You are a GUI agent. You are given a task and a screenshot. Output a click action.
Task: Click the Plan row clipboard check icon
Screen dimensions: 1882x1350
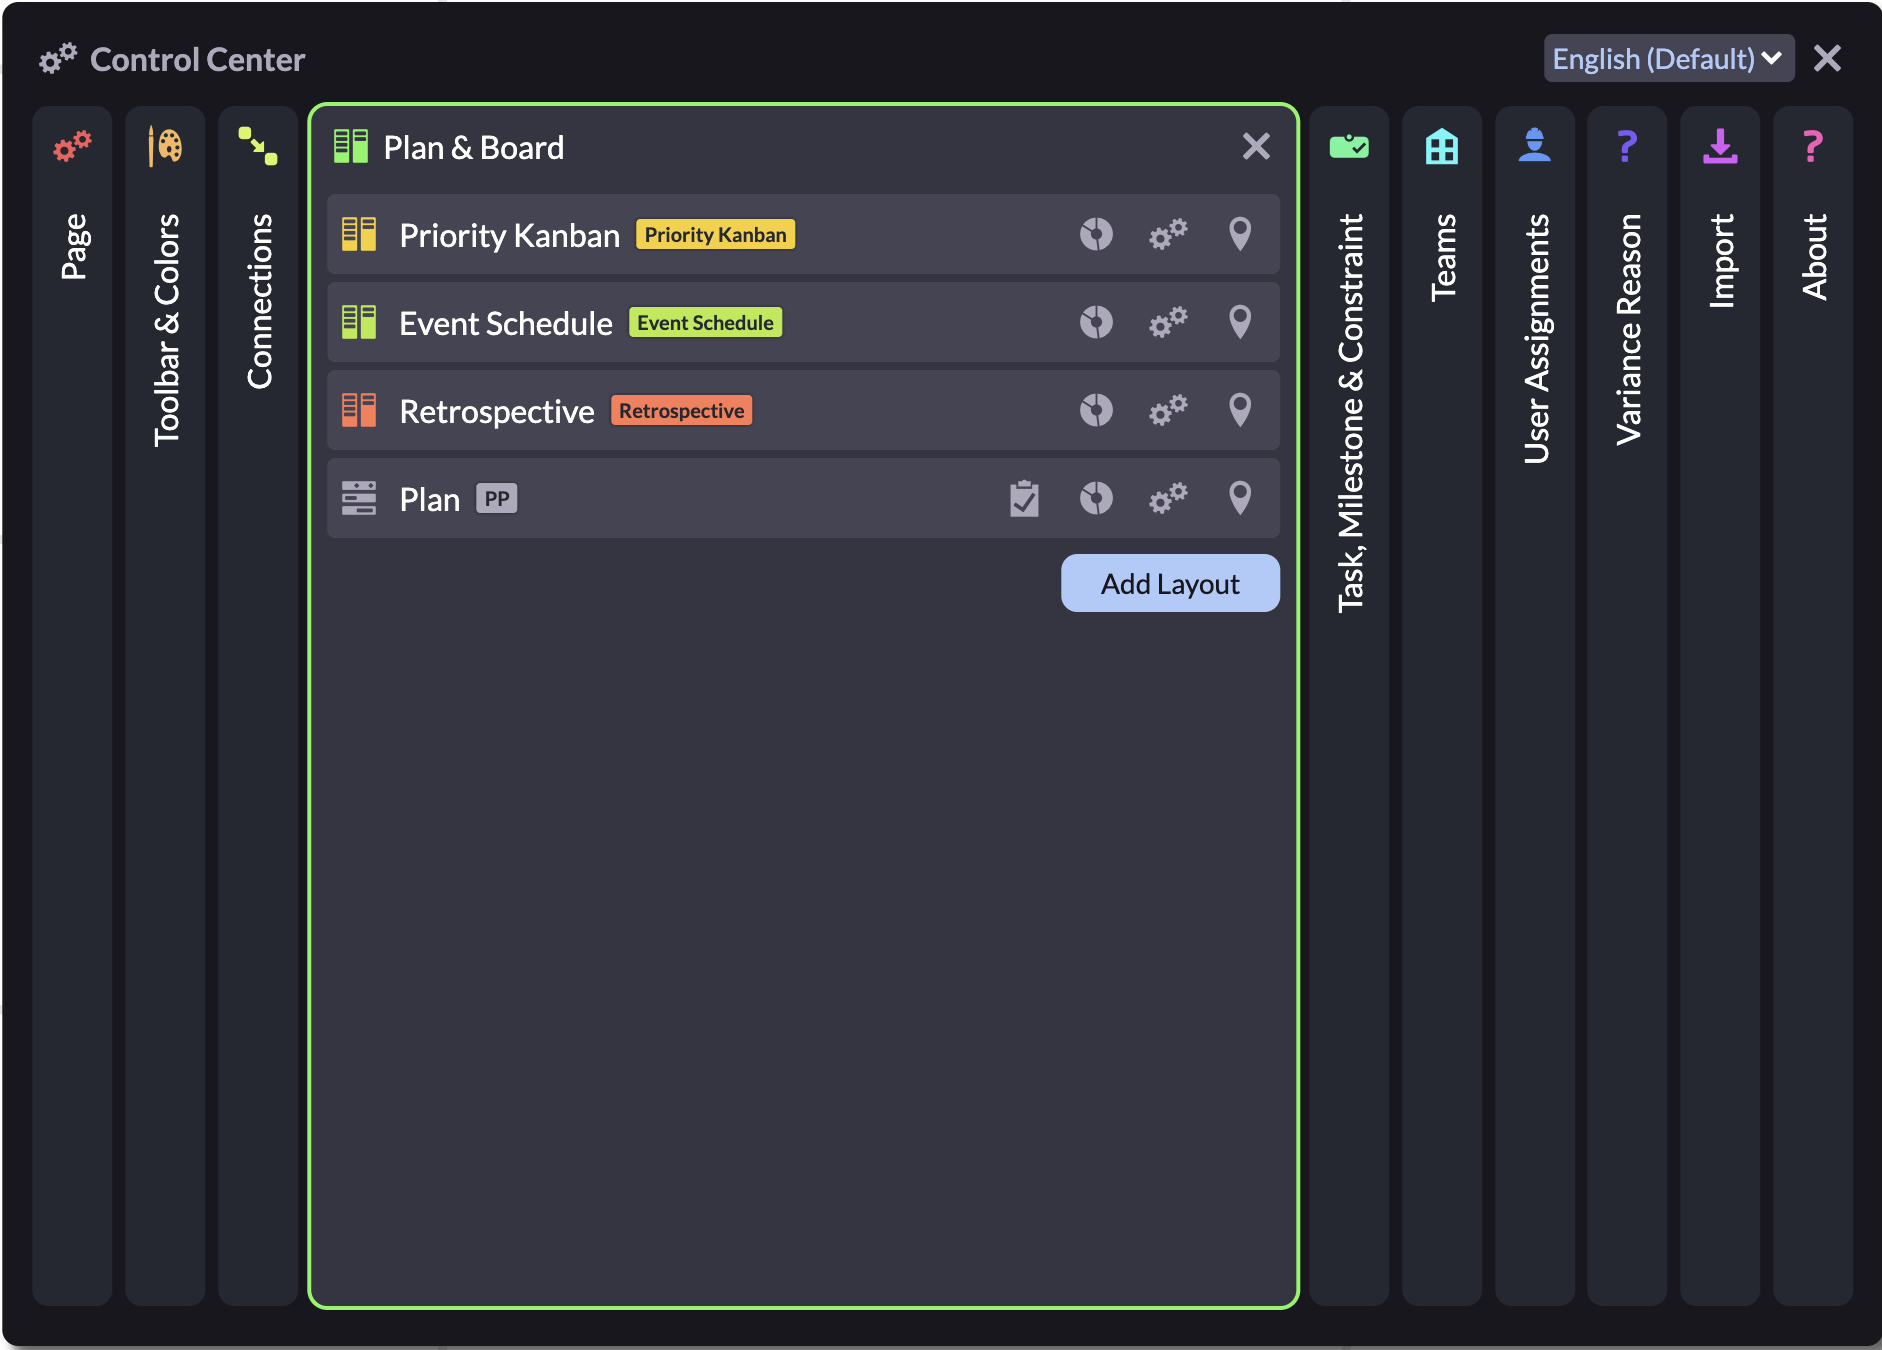pos(1024,499)
